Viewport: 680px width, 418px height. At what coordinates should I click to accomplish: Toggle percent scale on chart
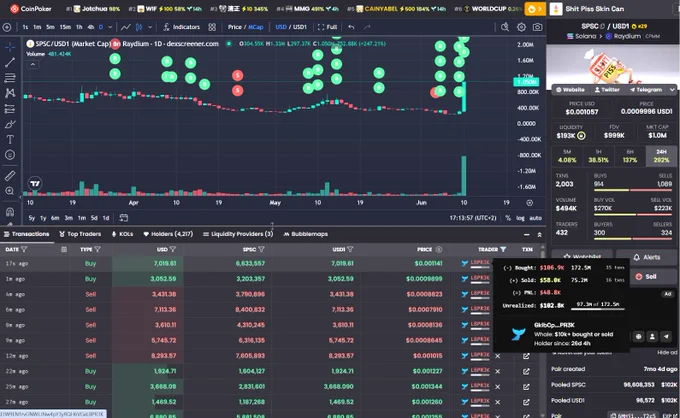[508, 218]
